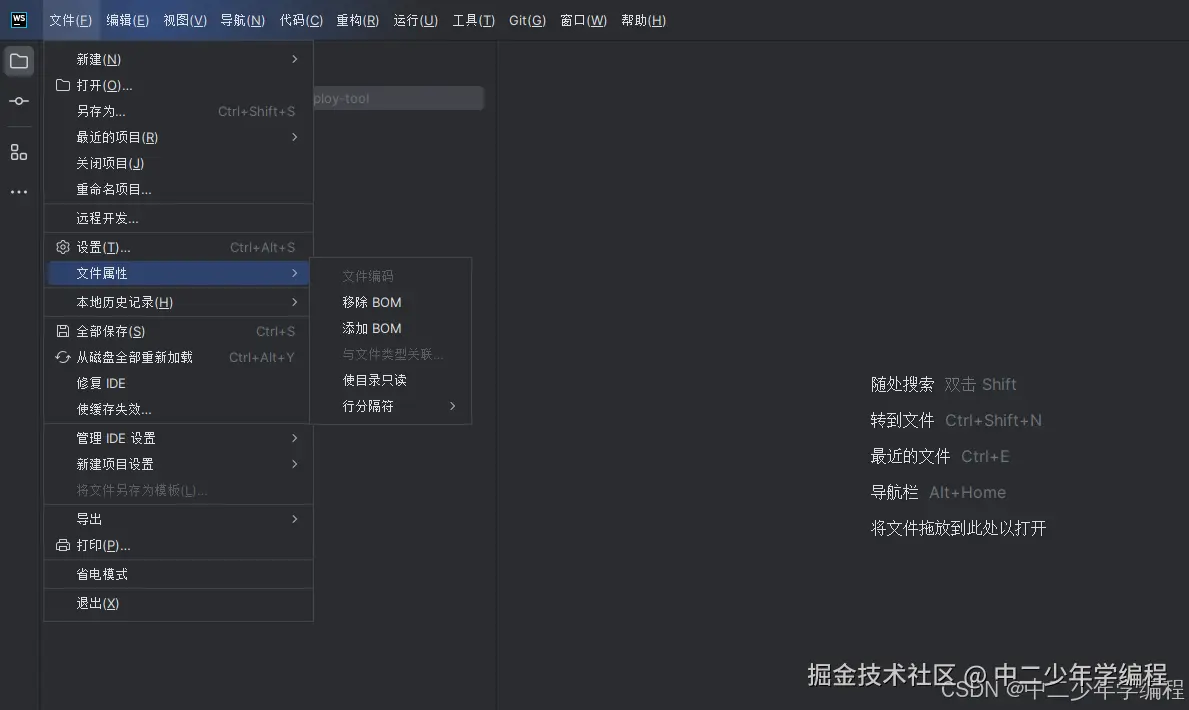1189x710 pixels.
Task: Select the Commit icon in the left sidebar
Action: pos(19,100)
